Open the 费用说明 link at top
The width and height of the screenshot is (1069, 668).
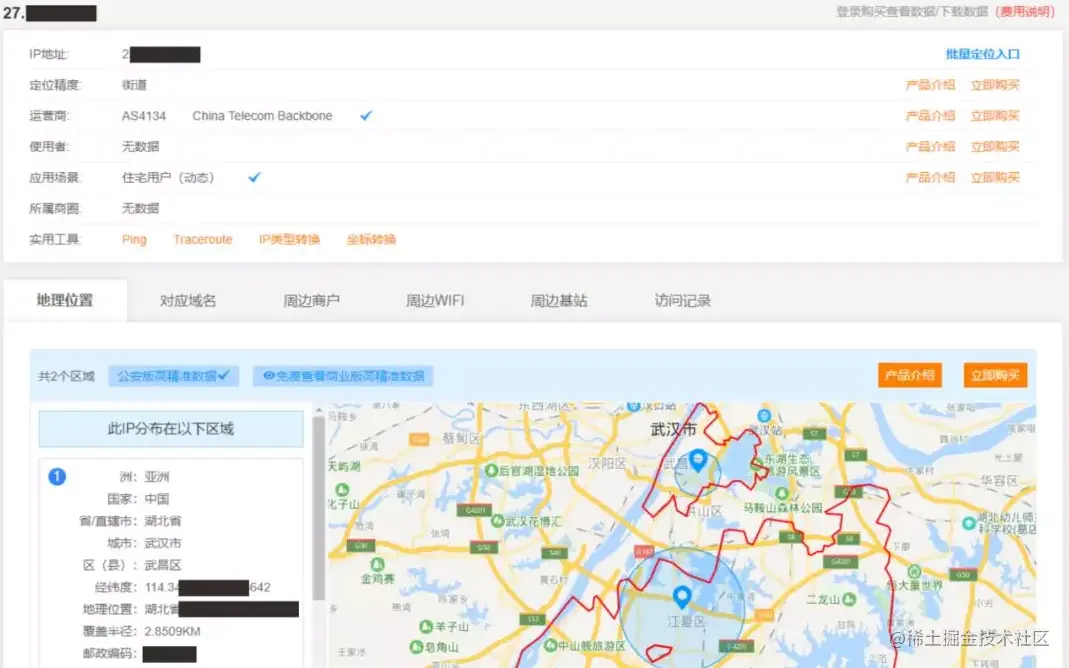pyautogui.click(x=1025, y=12)
